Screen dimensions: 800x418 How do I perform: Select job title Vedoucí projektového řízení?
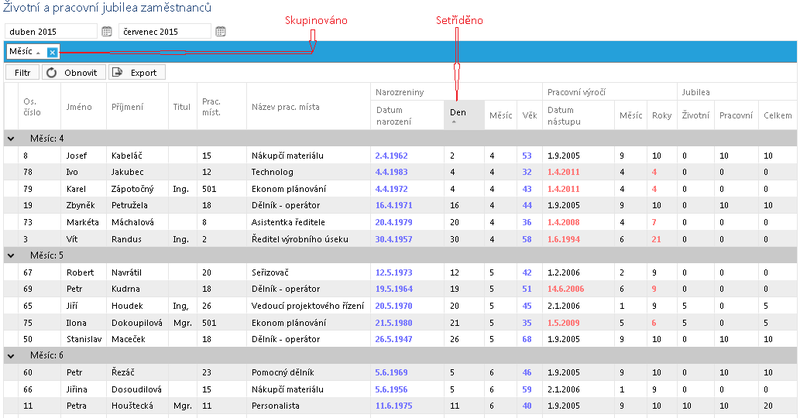click(x=307, y=306)
